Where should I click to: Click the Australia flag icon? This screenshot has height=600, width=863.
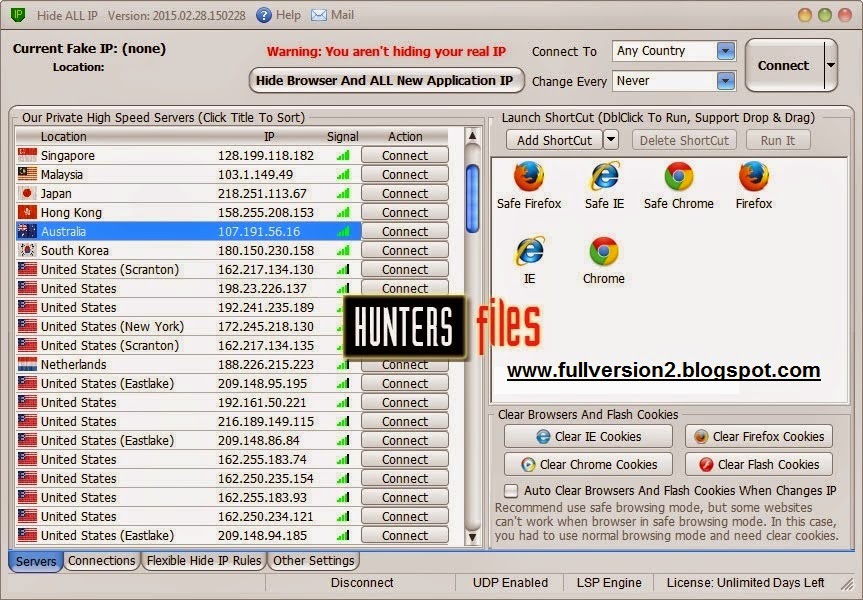point(27,231)
